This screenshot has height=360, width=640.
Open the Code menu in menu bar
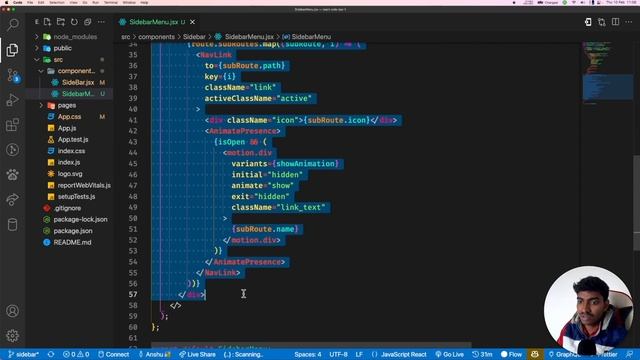pos(18,2)
